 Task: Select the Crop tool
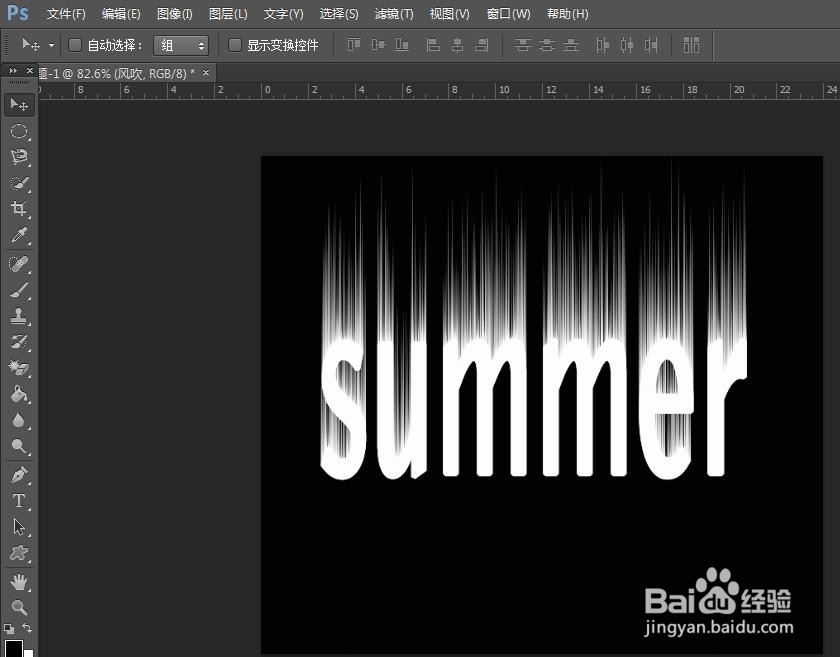[x=19, y=208]
